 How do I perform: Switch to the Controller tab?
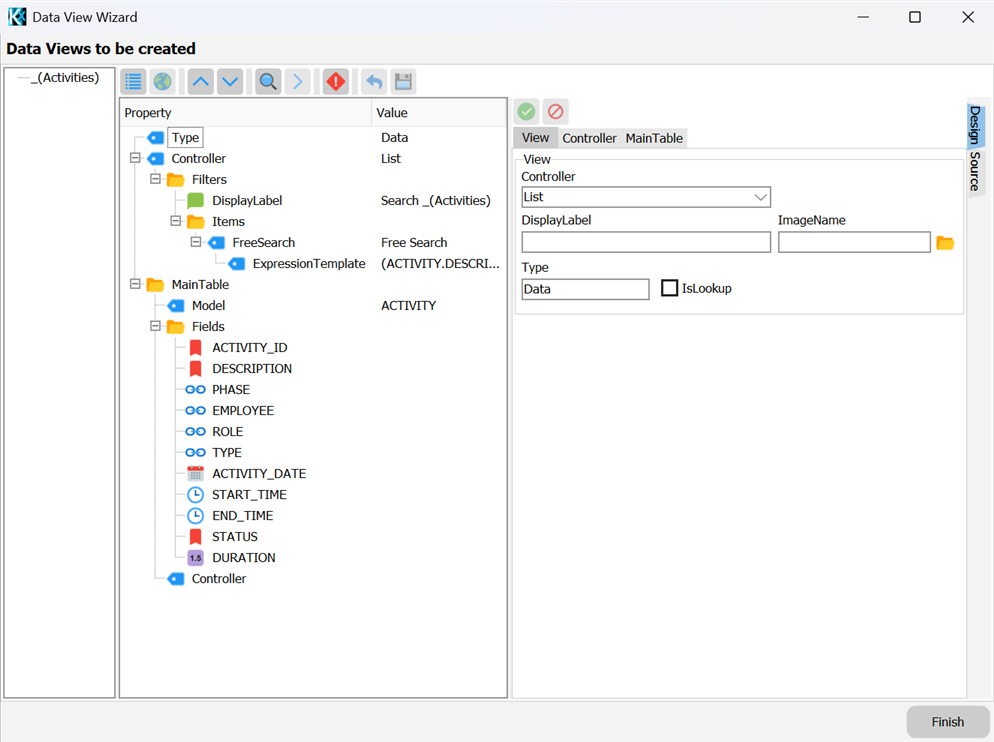(x=589, y=138)
